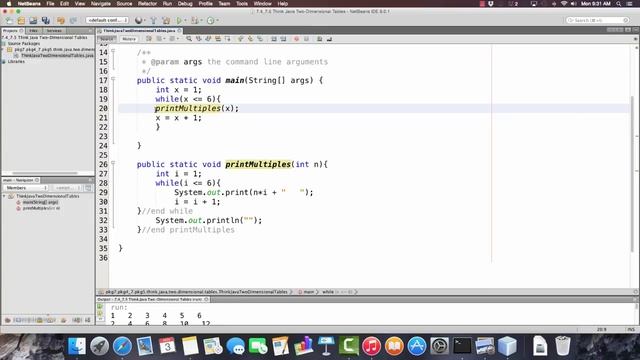Toggle Highlight Search editor icon
This screenshot has width=640, height=360.
pyautogui.click(x=218, y=39)
